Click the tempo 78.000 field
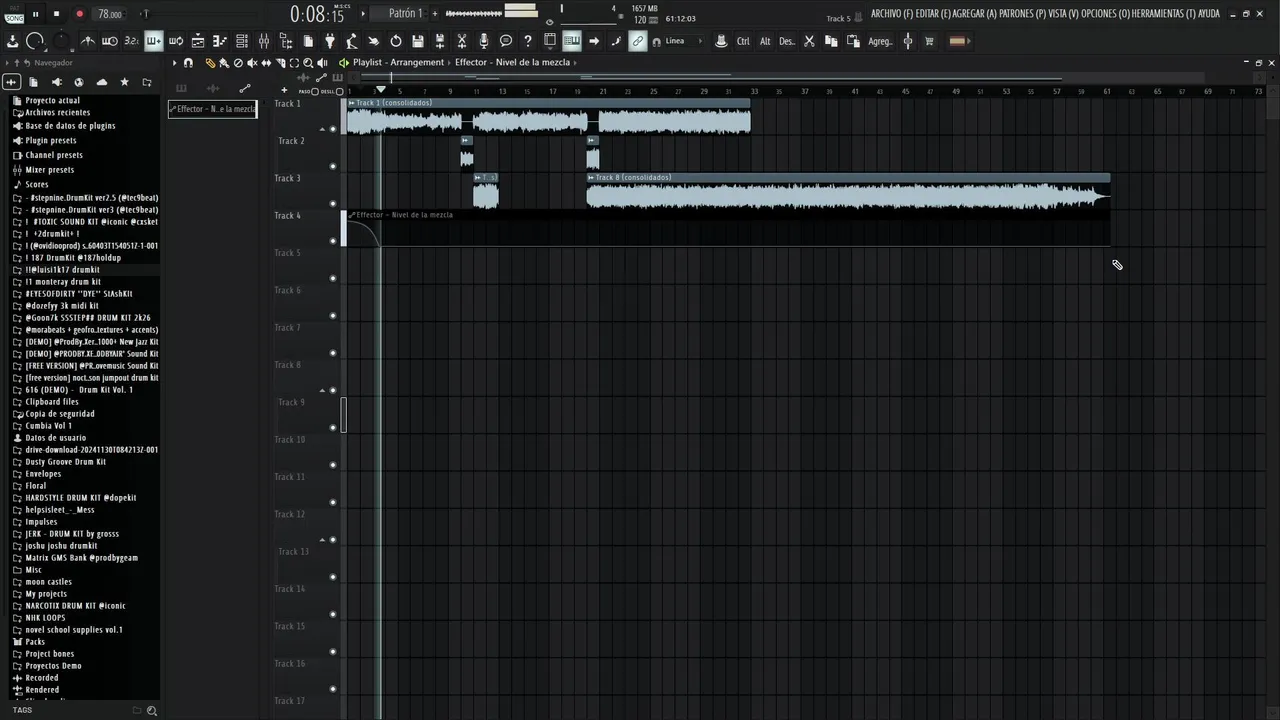 pos(110,14)
